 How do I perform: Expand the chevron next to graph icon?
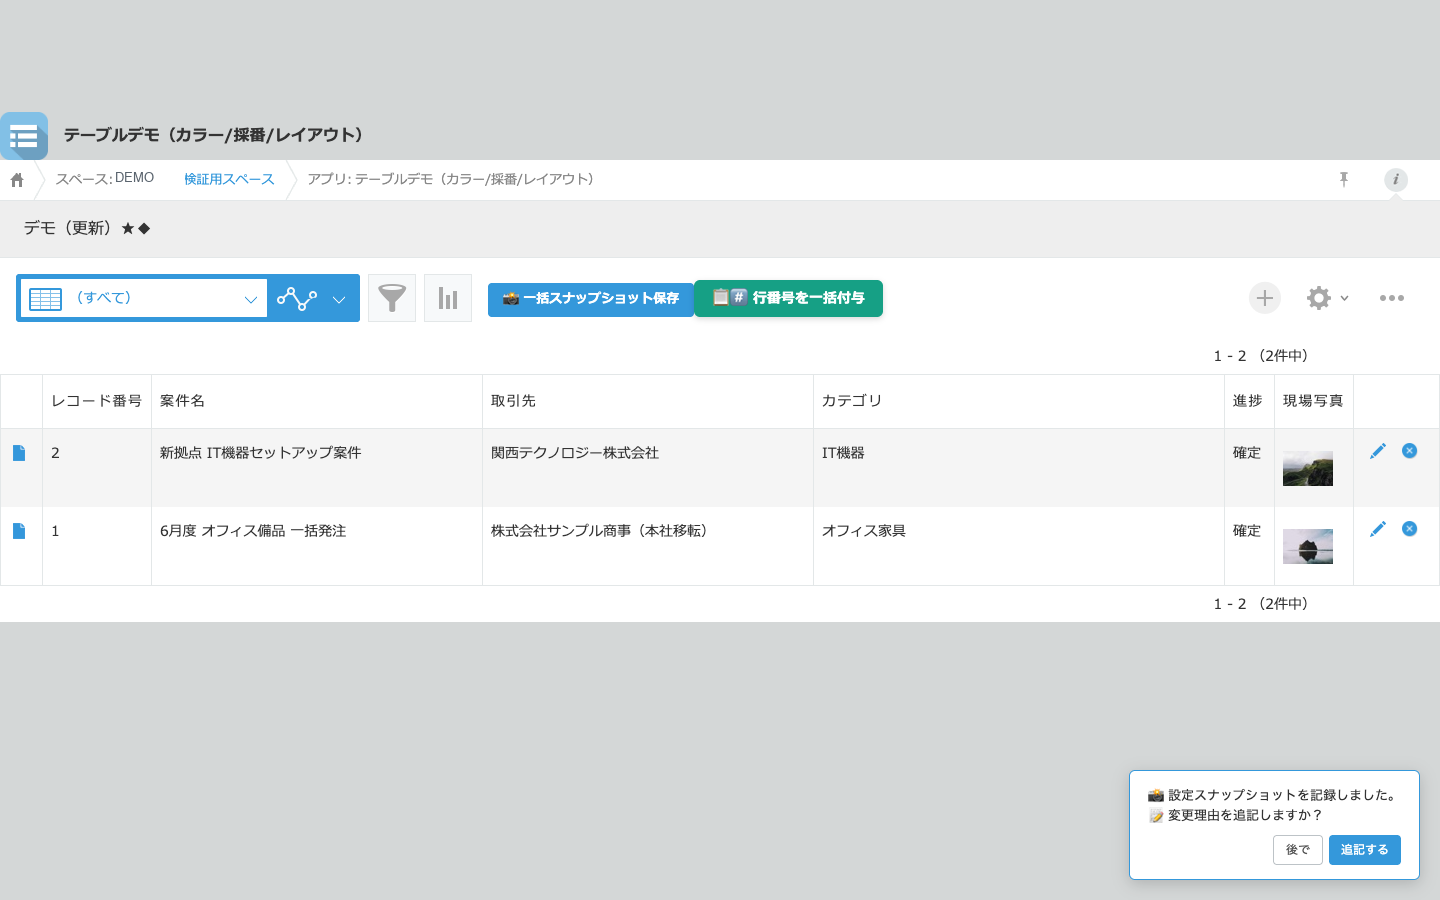tap(339, 299)
